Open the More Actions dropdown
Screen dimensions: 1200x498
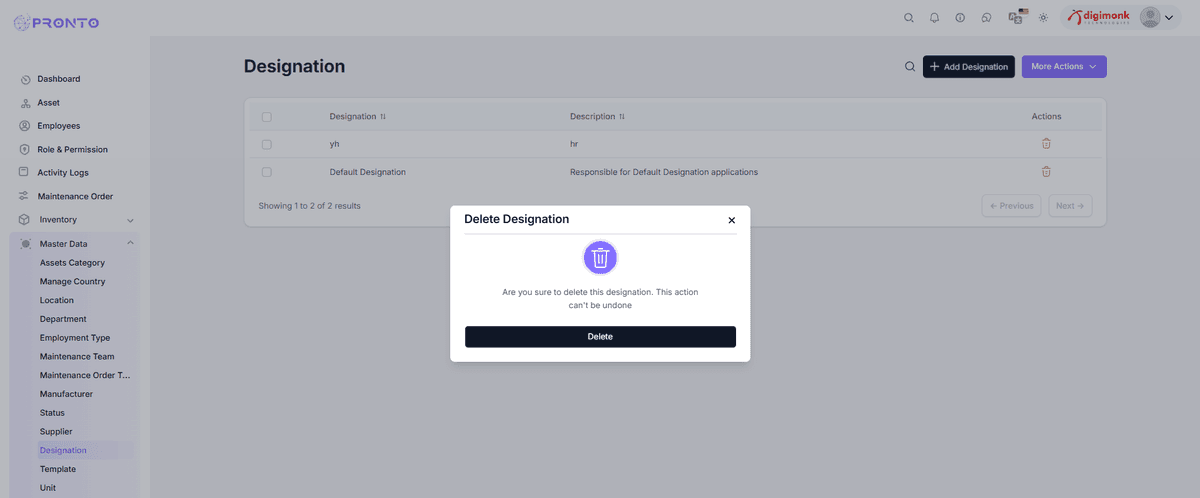coord(1063,67)
